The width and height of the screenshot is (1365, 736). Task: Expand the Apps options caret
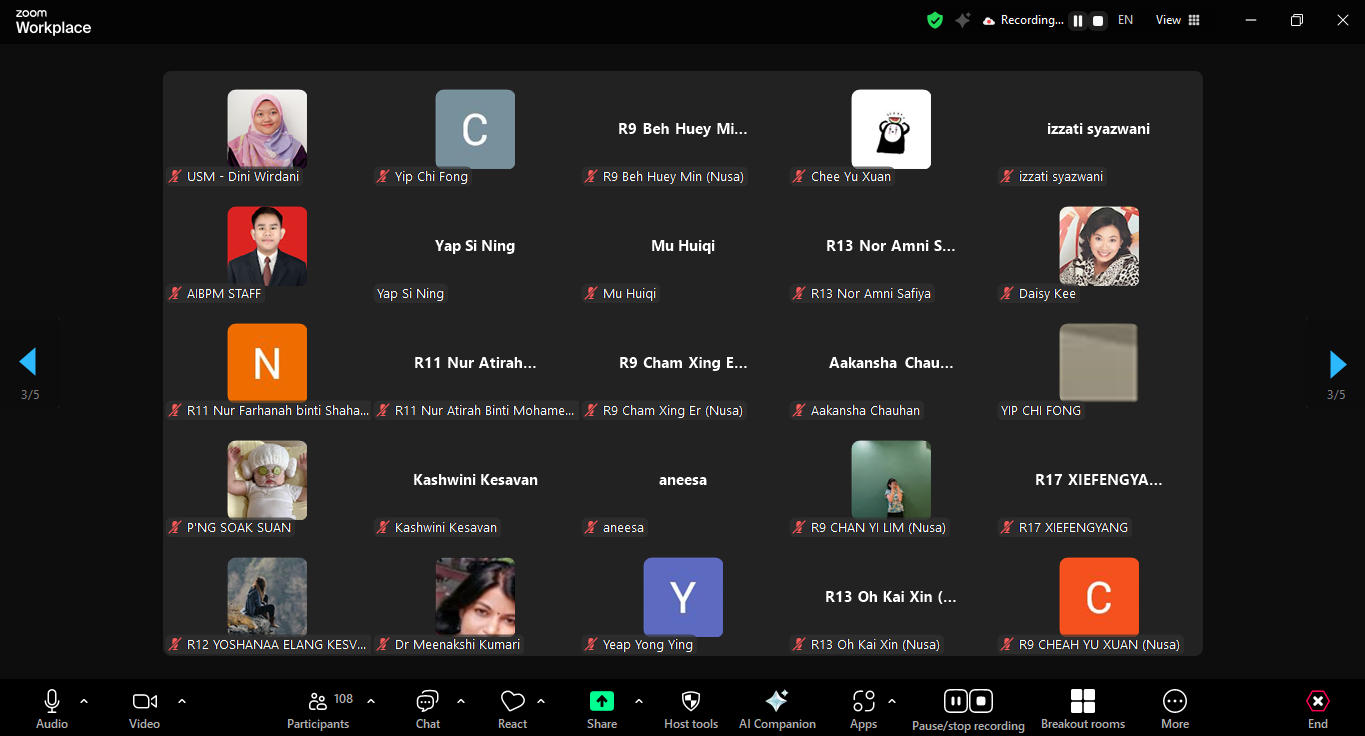click(x=892, y=701)
